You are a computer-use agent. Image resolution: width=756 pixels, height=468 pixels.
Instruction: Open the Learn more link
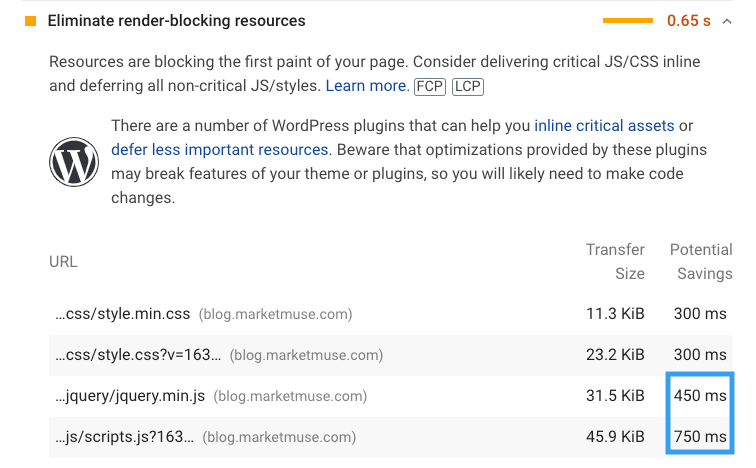tap(366, 86)
